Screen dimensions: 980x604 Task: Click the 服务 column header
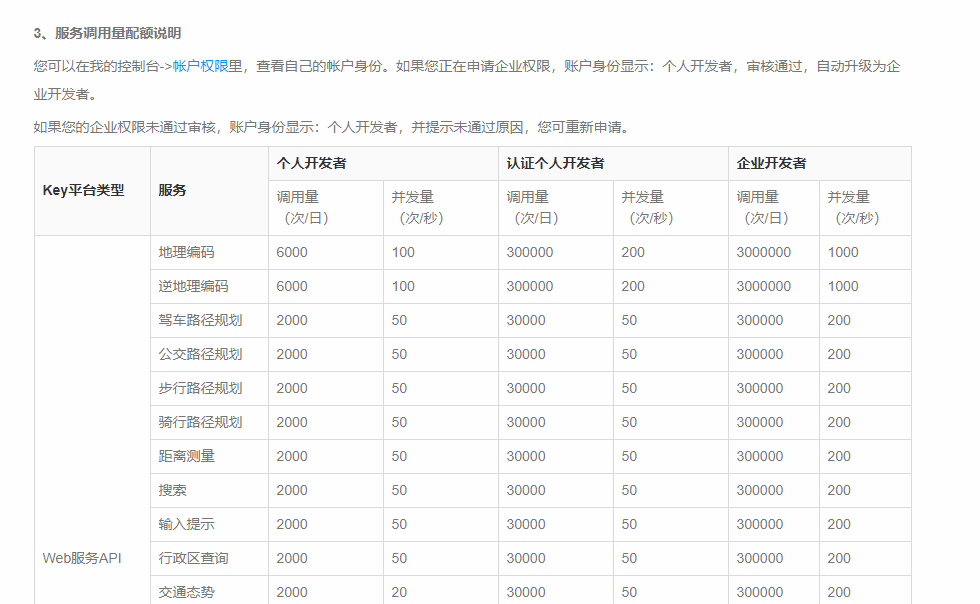[172, 190]
